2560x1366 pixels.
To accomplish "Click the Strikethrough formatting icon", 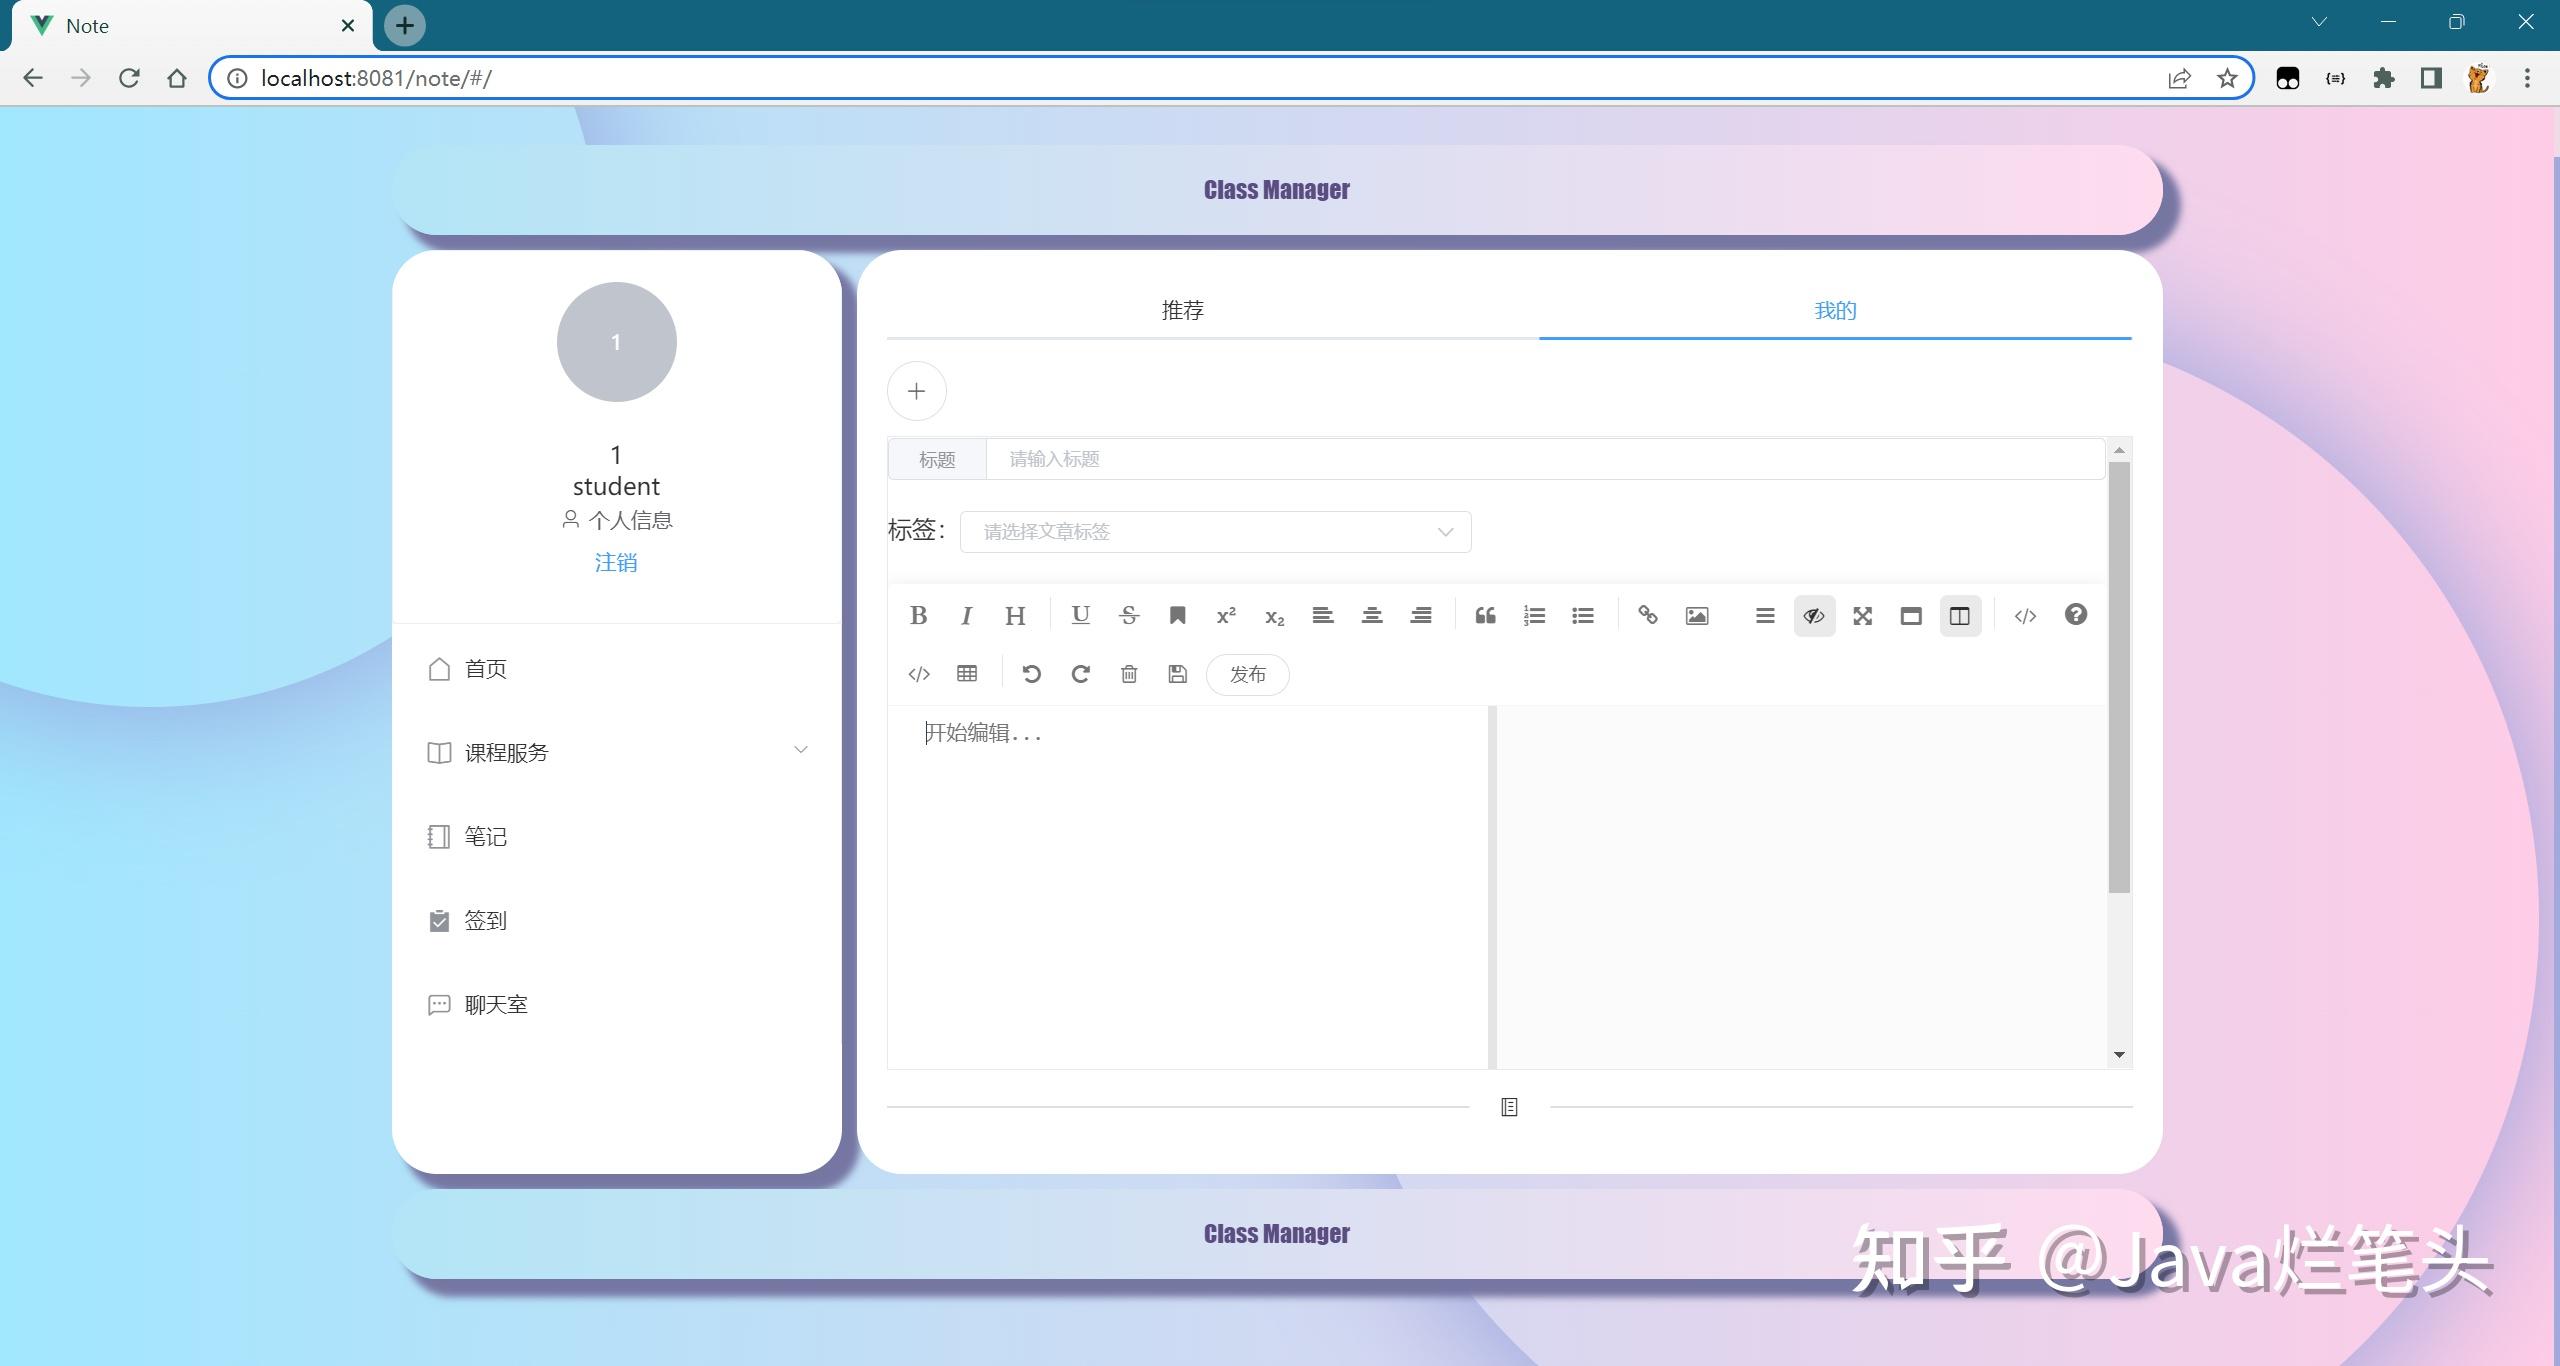I will (x=1128, y=614).
